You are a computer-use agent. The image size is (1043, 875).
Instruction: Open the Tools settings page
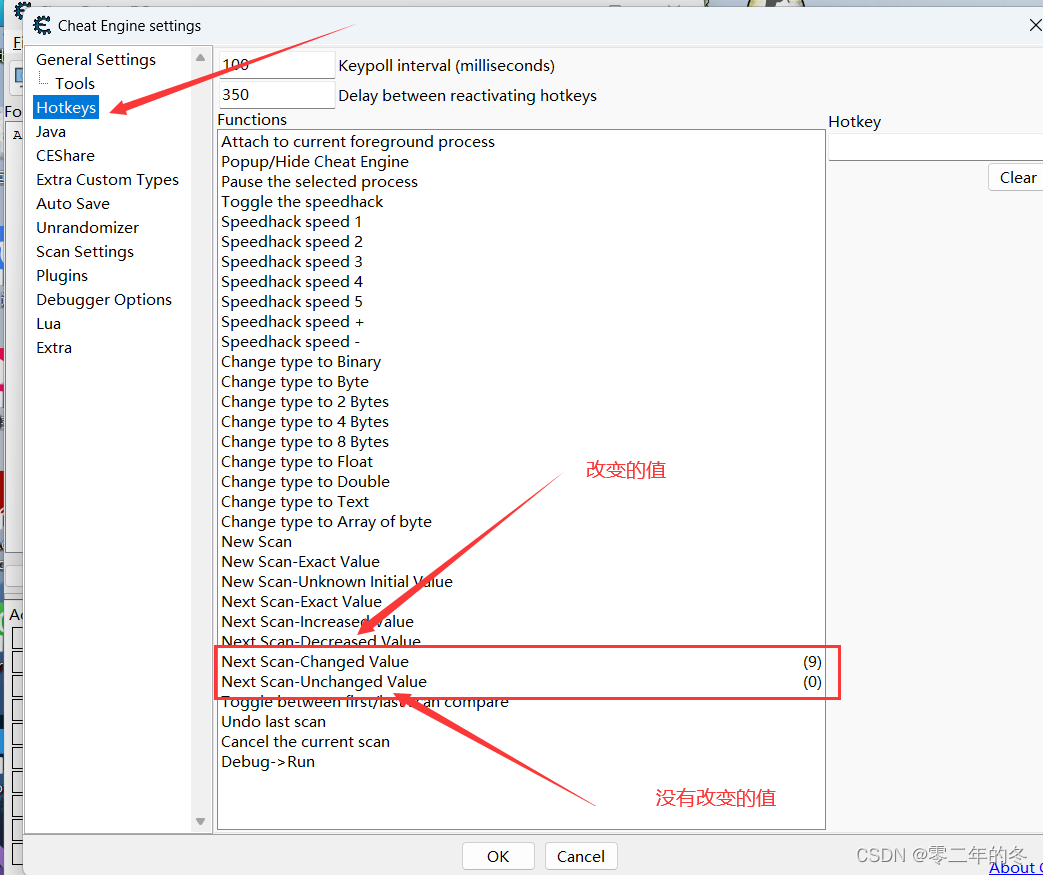[74, 83]
